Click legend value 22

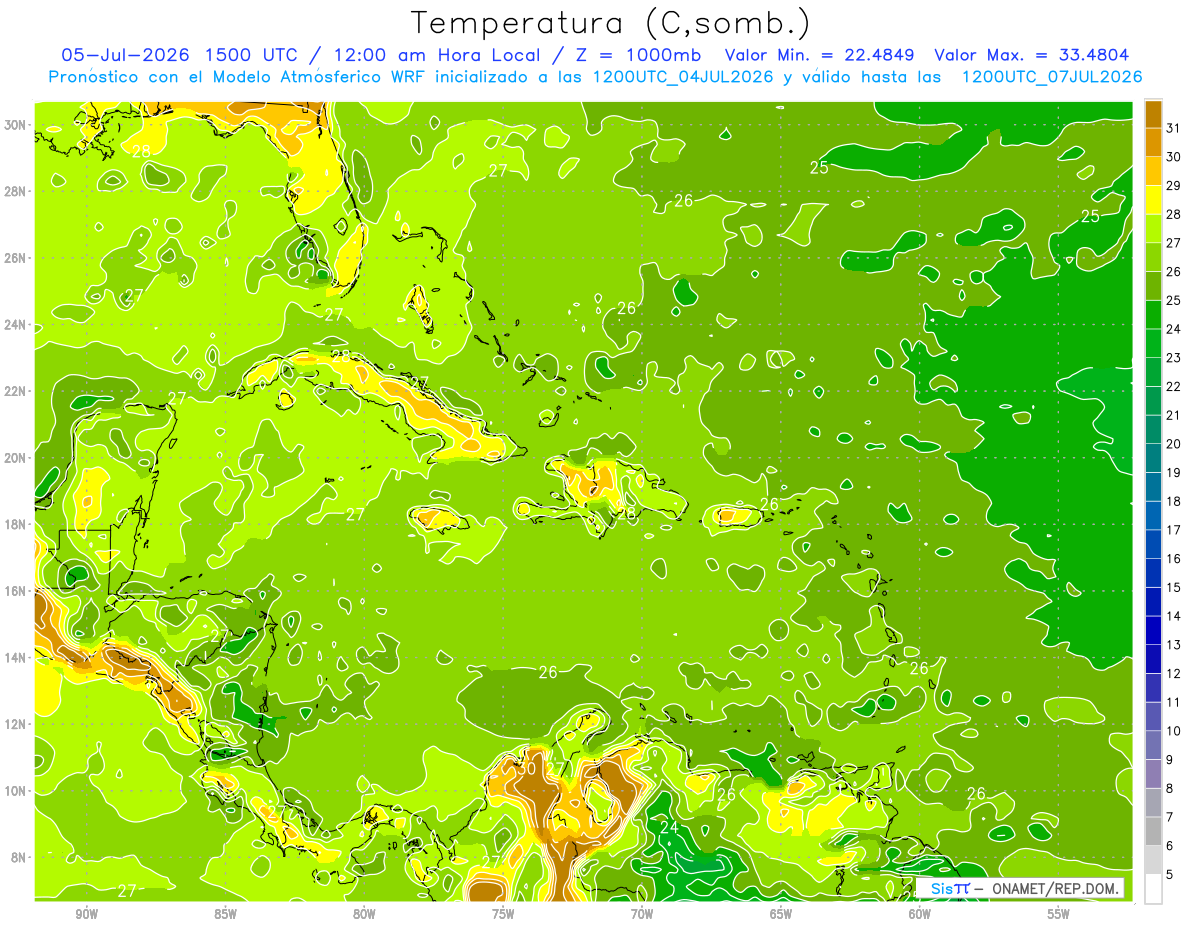click(x=1174, y=386)
